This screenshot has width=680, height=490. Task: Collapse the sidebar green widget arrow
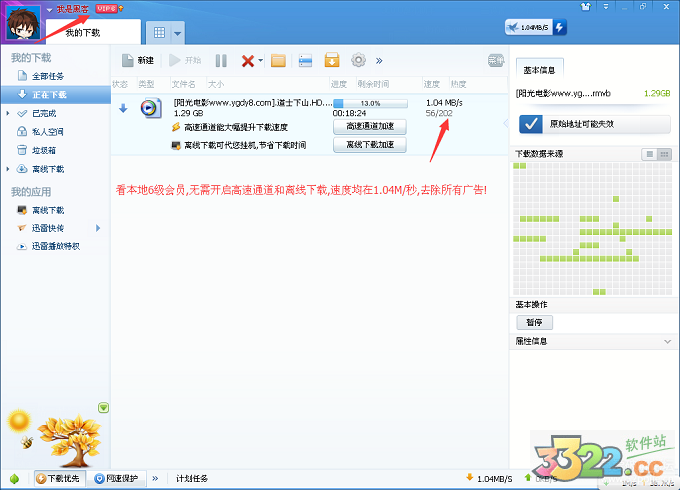pos(103,408)
